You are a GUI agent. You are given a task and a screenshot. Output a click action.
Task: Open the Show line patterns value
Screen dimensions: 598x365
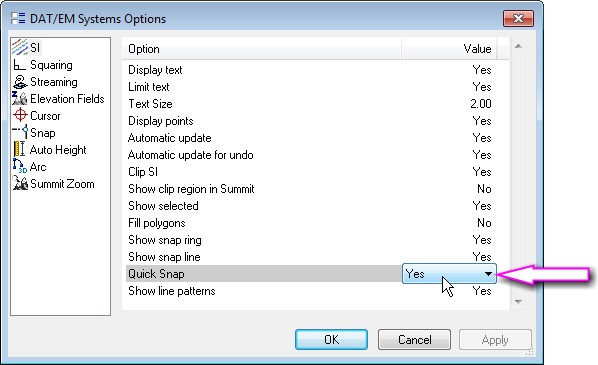(x=482, y=291)
